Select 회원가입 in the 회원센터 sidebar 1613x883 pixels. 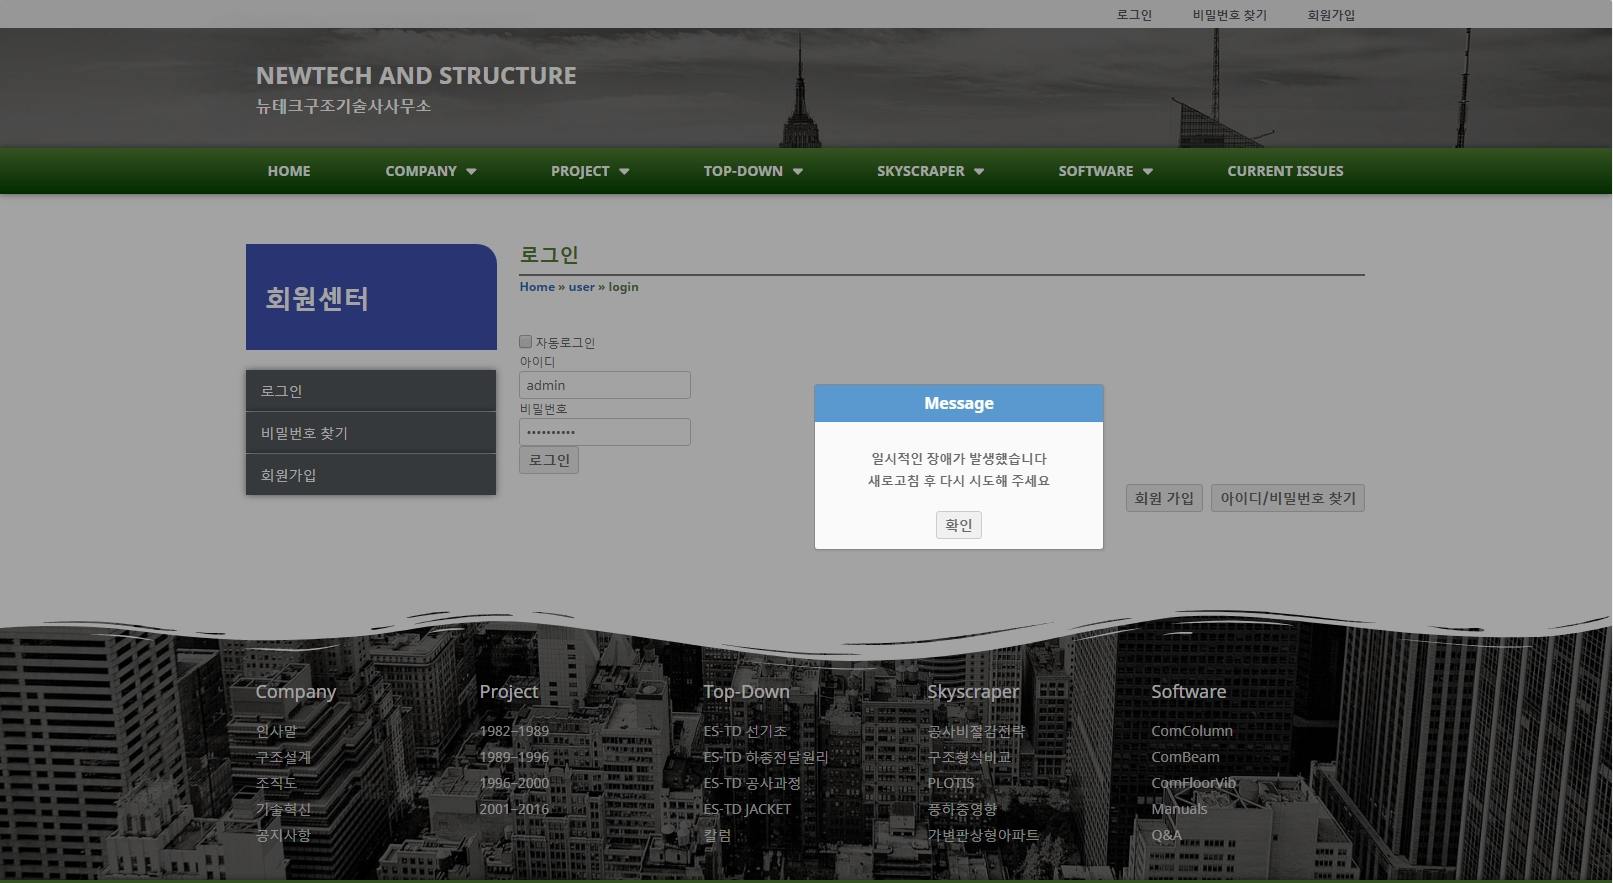coord(371,475)
